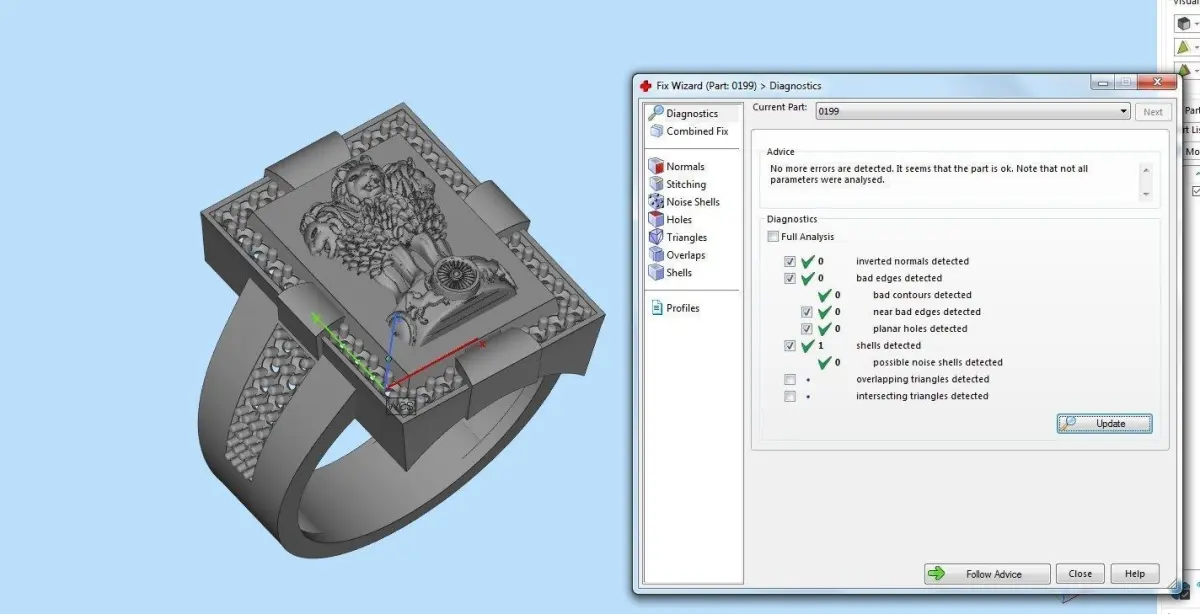Close the Fix Wizard with the red X

(x=1158, y=83)
